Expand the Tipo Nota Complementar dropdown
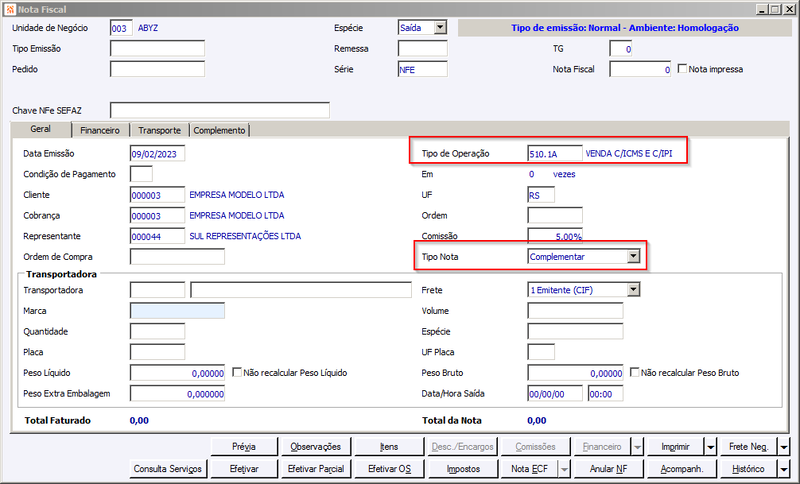Viewport: 800px width, 484px height. 633,256
